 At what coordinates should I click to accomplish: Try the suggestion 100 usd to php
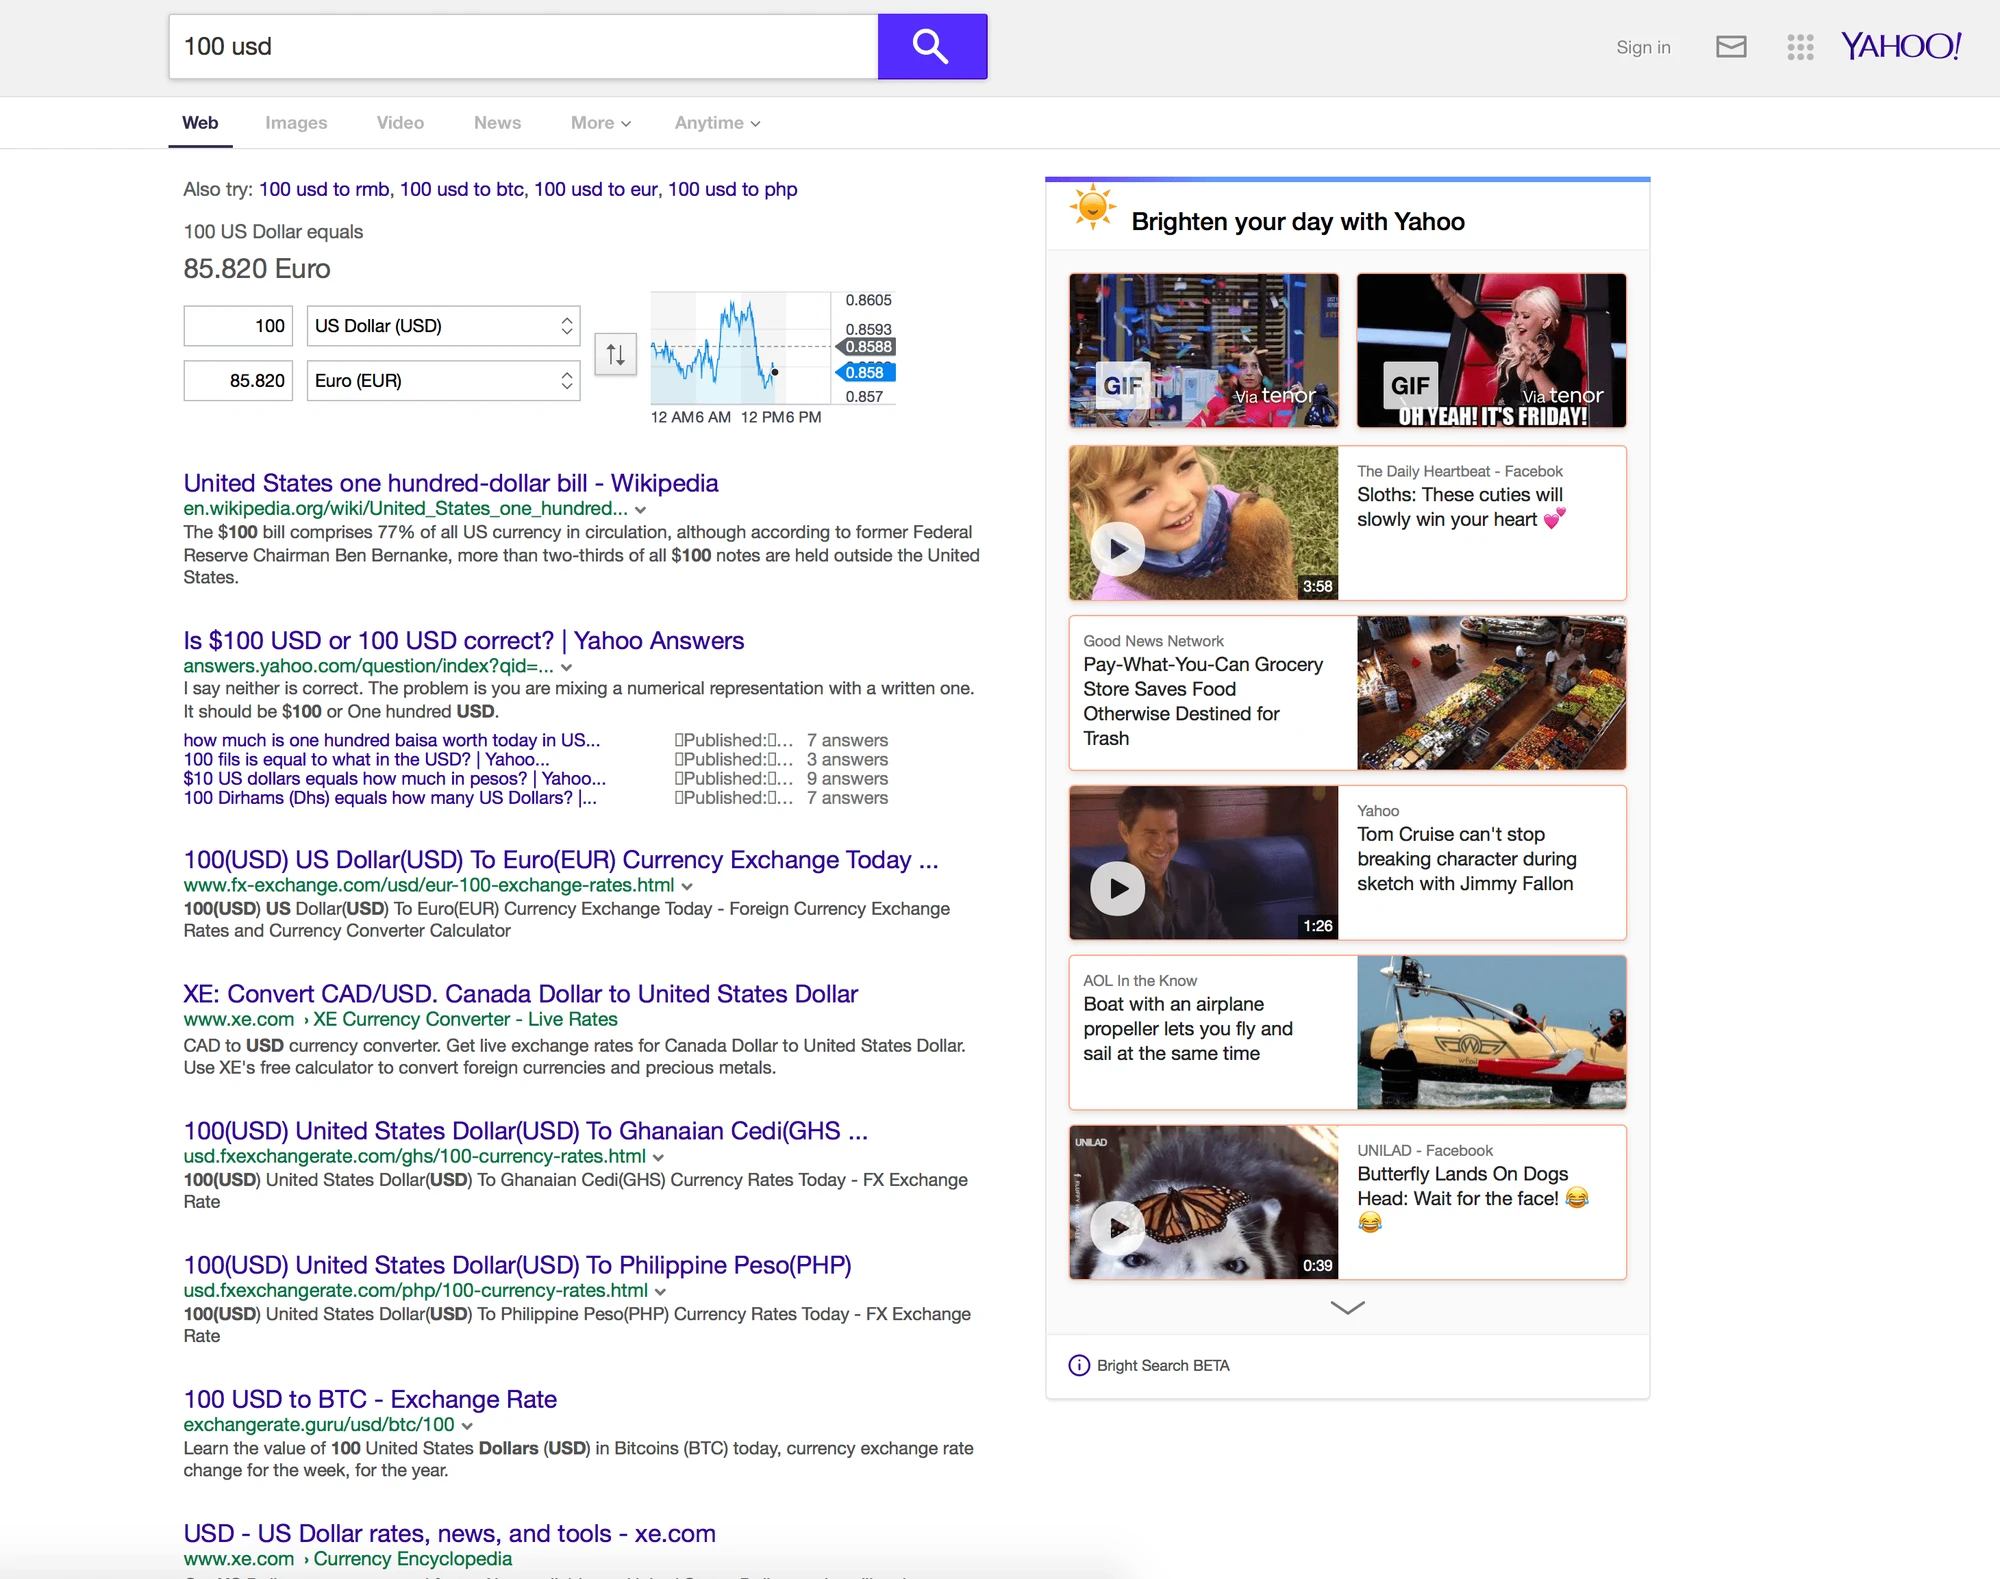pos(732,189)
